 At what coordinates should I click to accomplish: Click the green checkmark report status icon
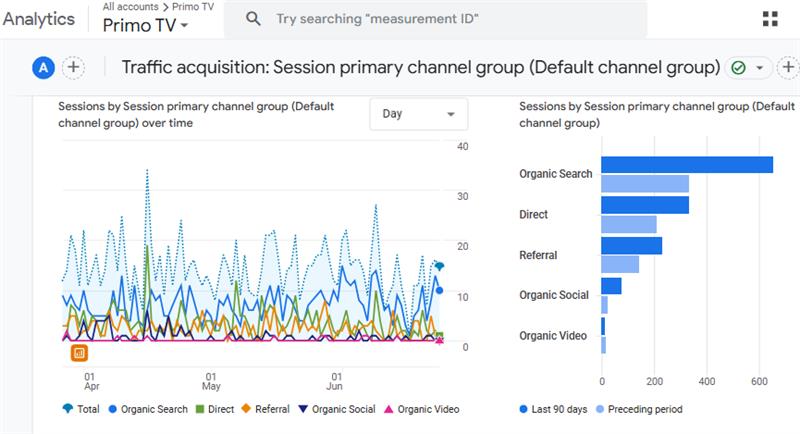pyautogui.click(x=738, y=68)
